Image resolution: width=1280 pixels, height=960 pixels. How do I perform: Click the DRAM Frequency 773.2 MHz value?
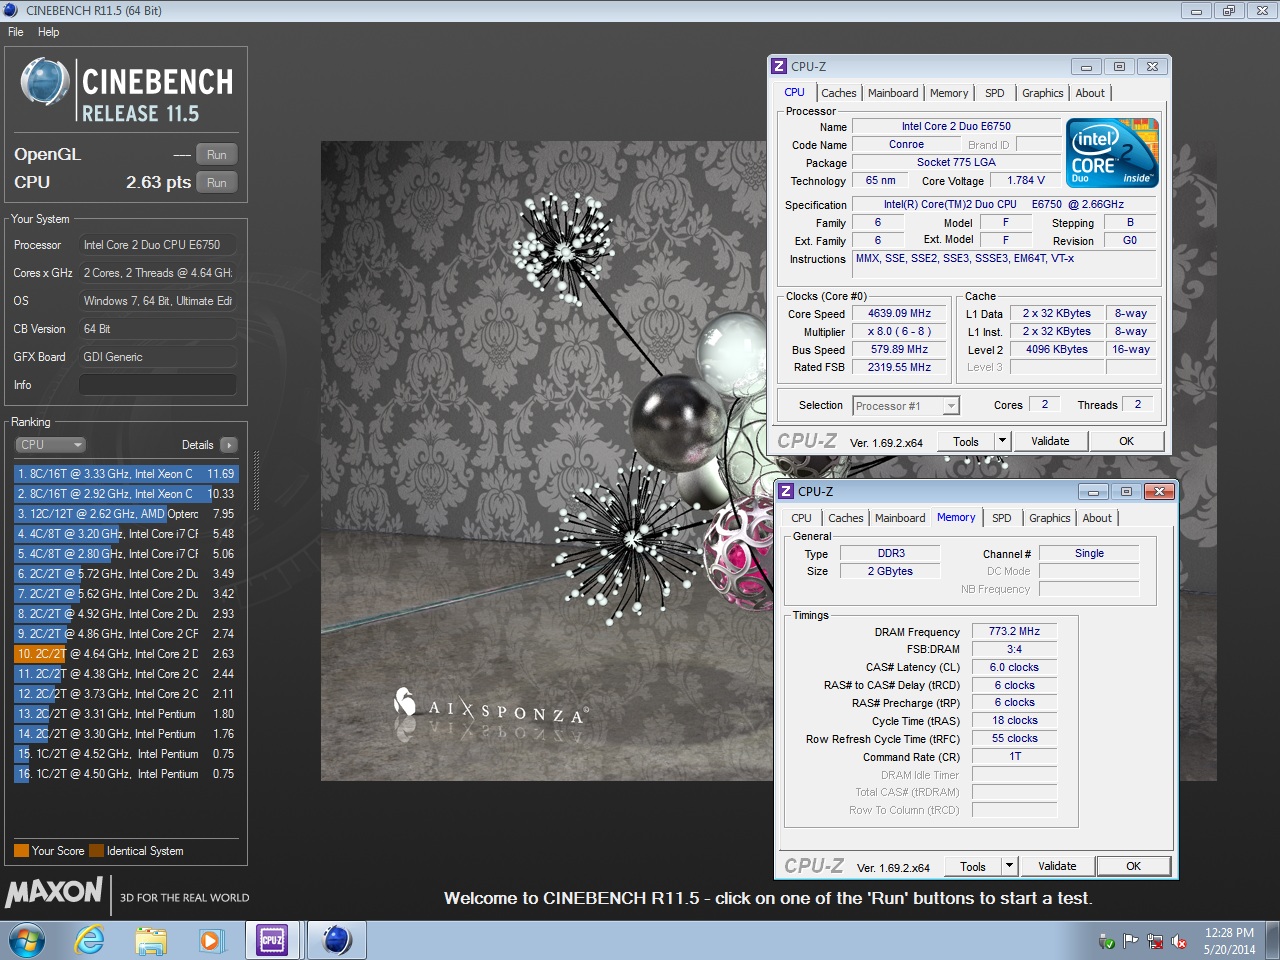click(1014, 632)
